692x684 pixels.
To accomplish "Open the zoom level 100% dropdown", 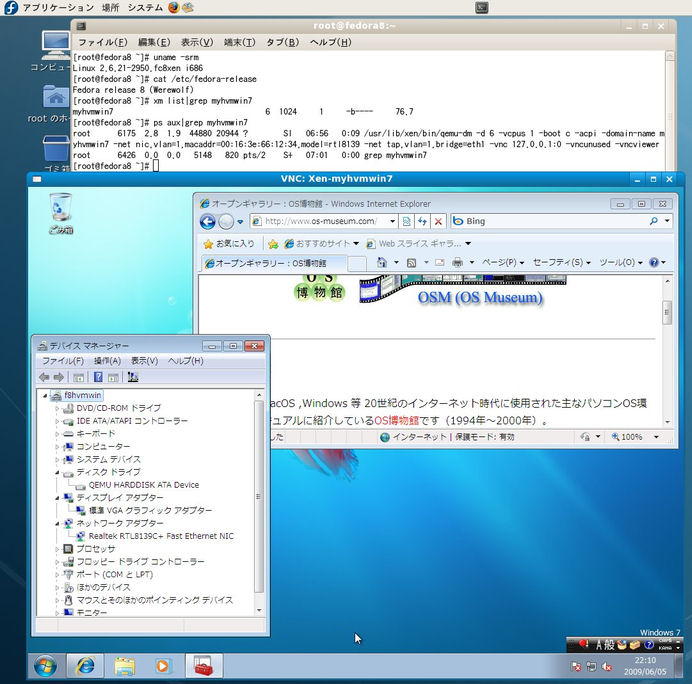I will coord(656,437).
